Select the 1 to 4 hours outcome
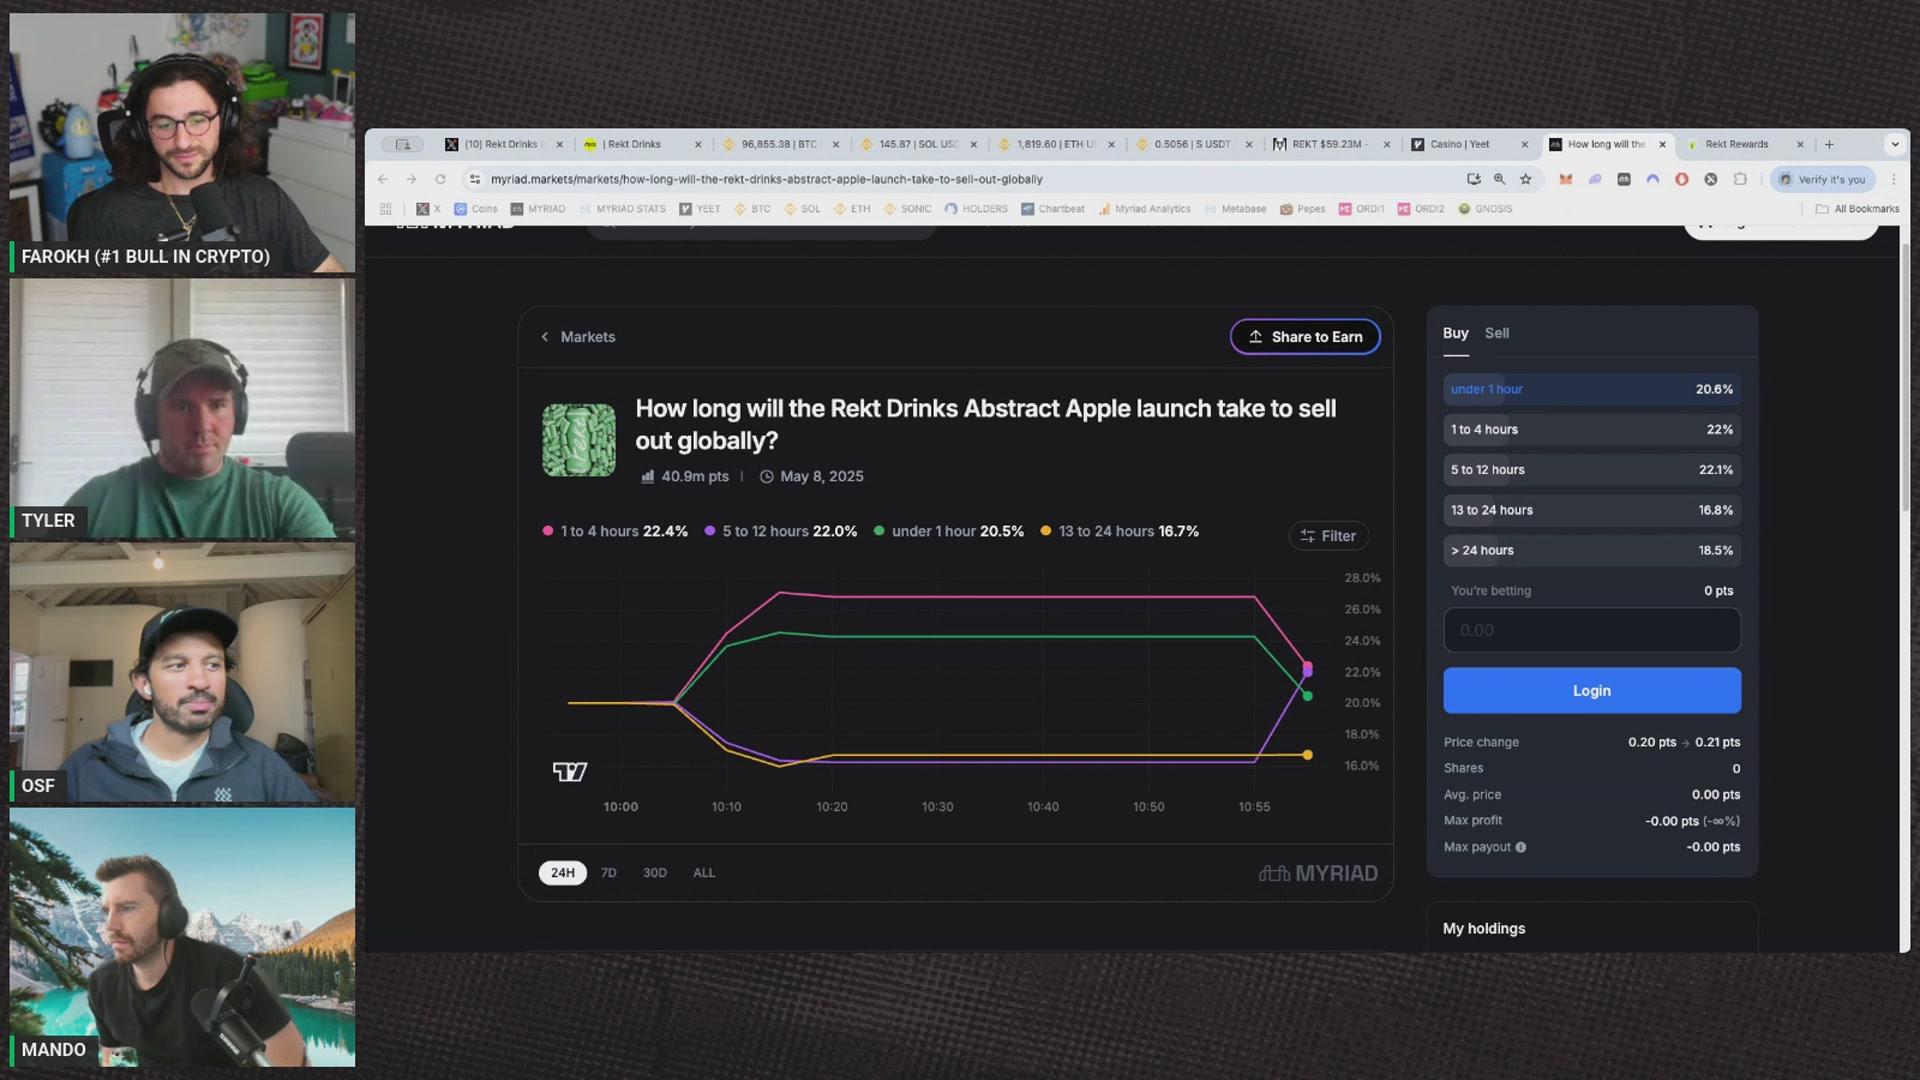 click(x=1592, y=429)
